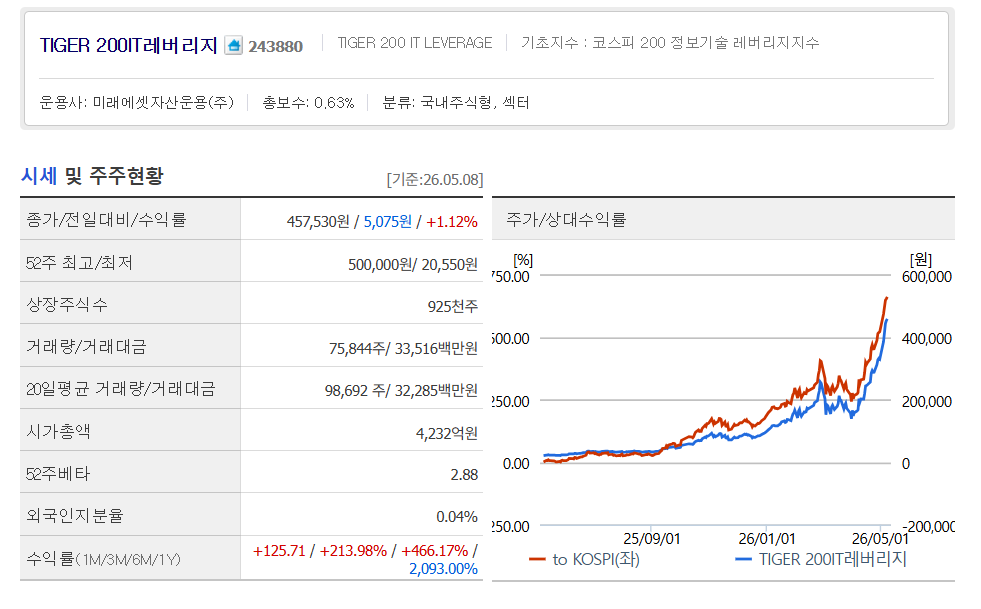Click the 2.88 beta value
The width and height of the screenshot is (981, 609).
pos(464,475)
